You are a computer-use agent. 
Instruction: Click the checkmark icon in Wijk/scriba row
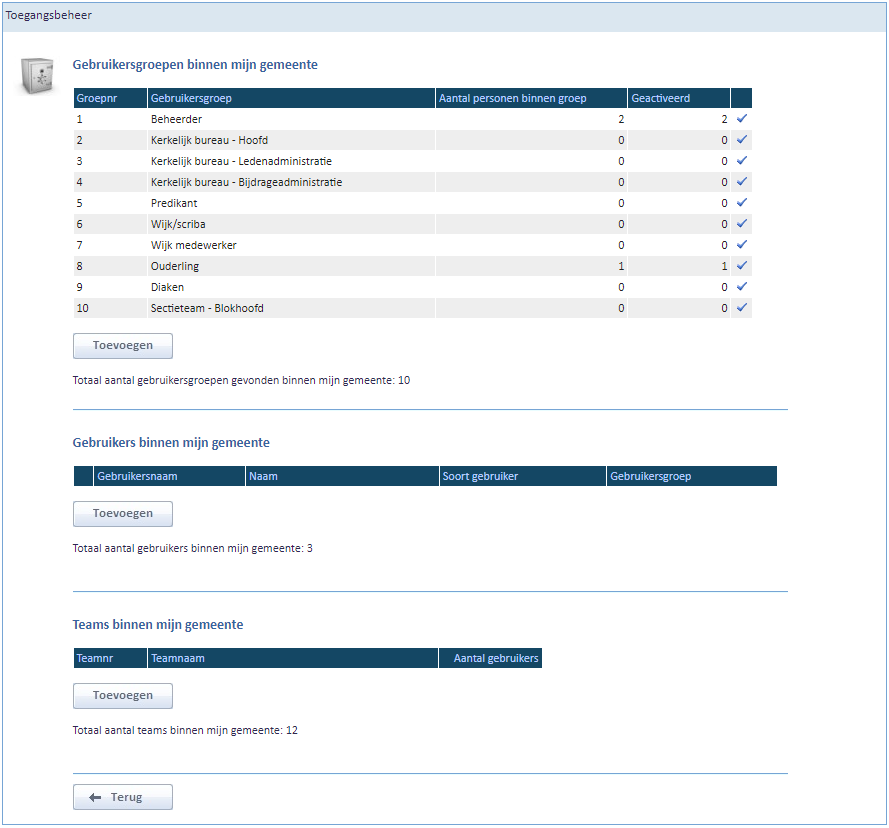(x=742, y=223)
